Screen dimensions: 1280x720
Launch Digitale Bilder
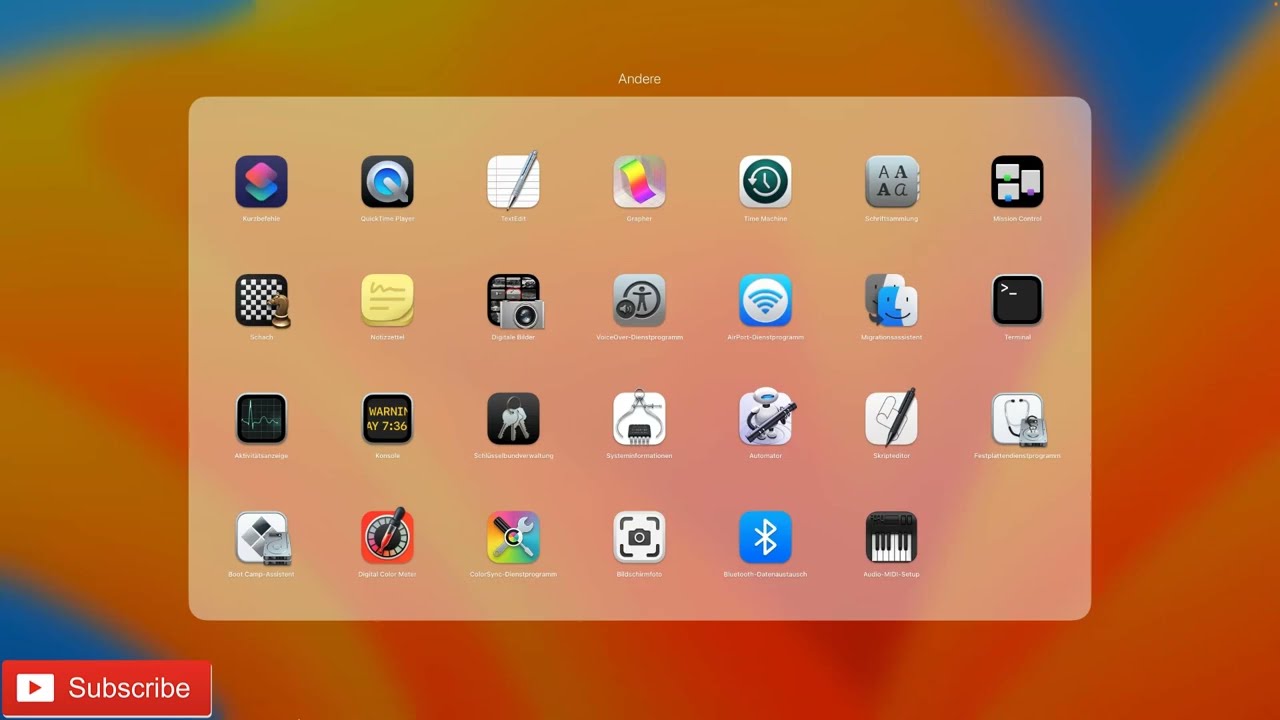(x=514, y=301)
